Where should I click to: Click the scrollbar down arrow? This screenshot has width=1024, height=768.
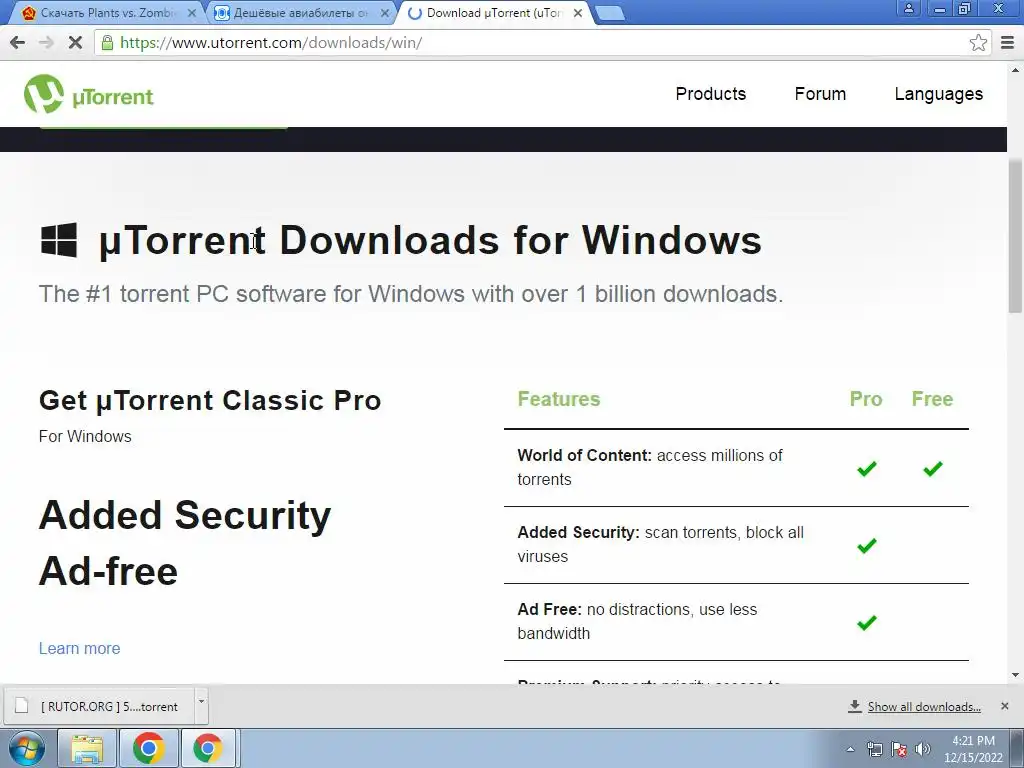[1016, 675]
